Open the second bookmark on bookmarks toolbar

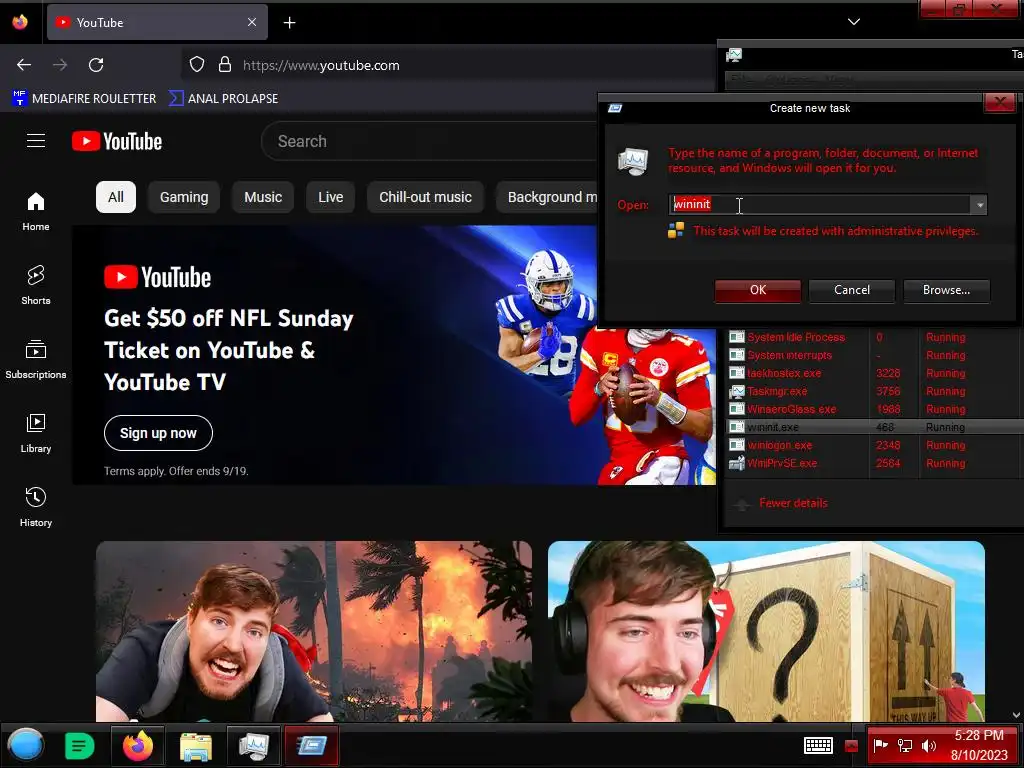click(x=223, y=99)
